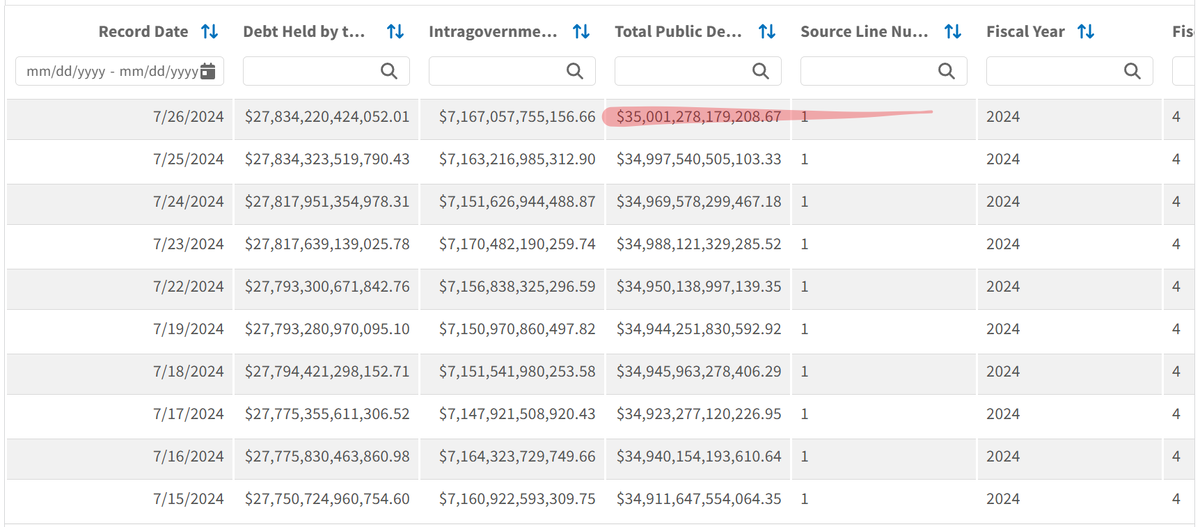Click the $7,167,057,755,156.66 intragovernmental value
The height and width of the screenshot is (527, 1200).
point(518,117)
